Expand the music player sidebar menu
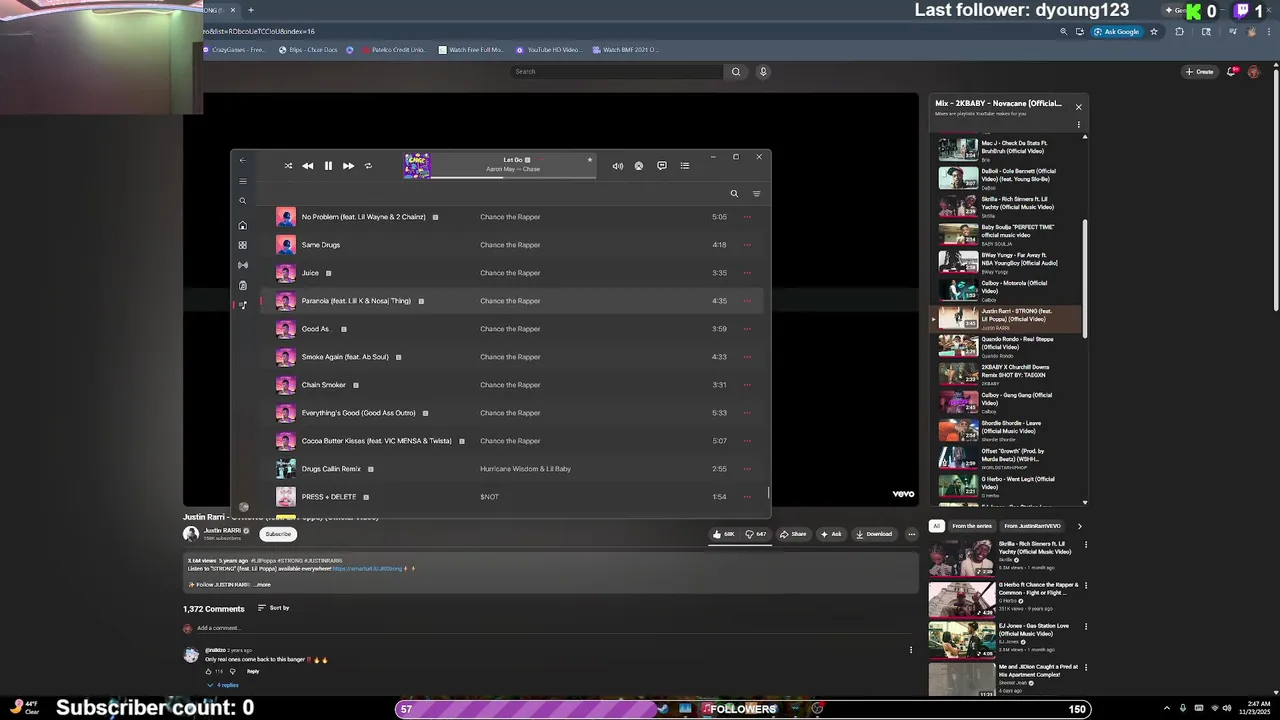 pyautogui.click(x=242, y=181)
